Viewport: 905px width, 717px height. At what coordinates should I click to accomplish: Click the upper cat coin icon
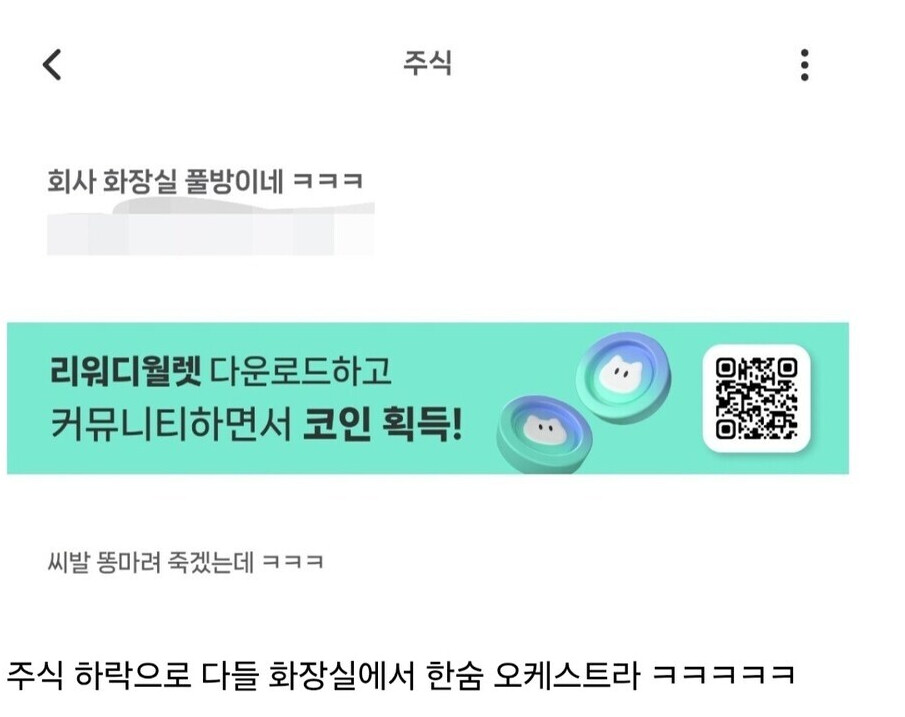coord(624,375)
